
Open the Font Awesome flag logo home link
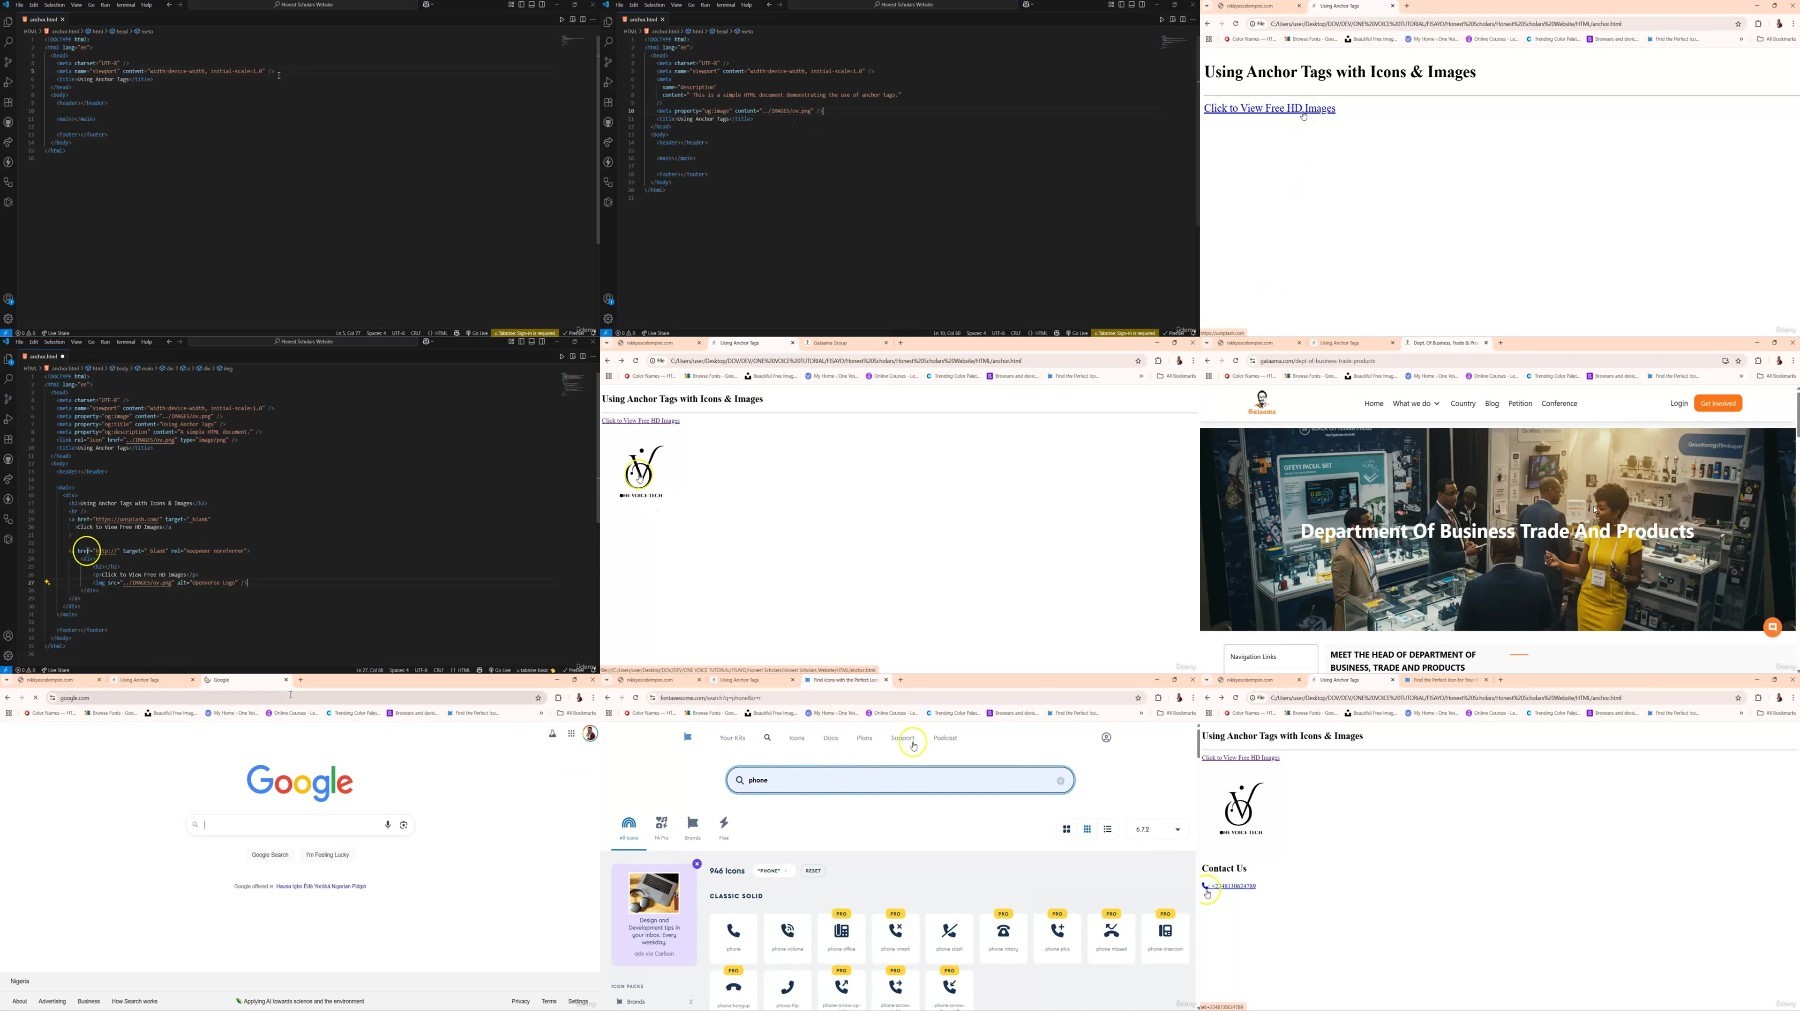point(687,737)
